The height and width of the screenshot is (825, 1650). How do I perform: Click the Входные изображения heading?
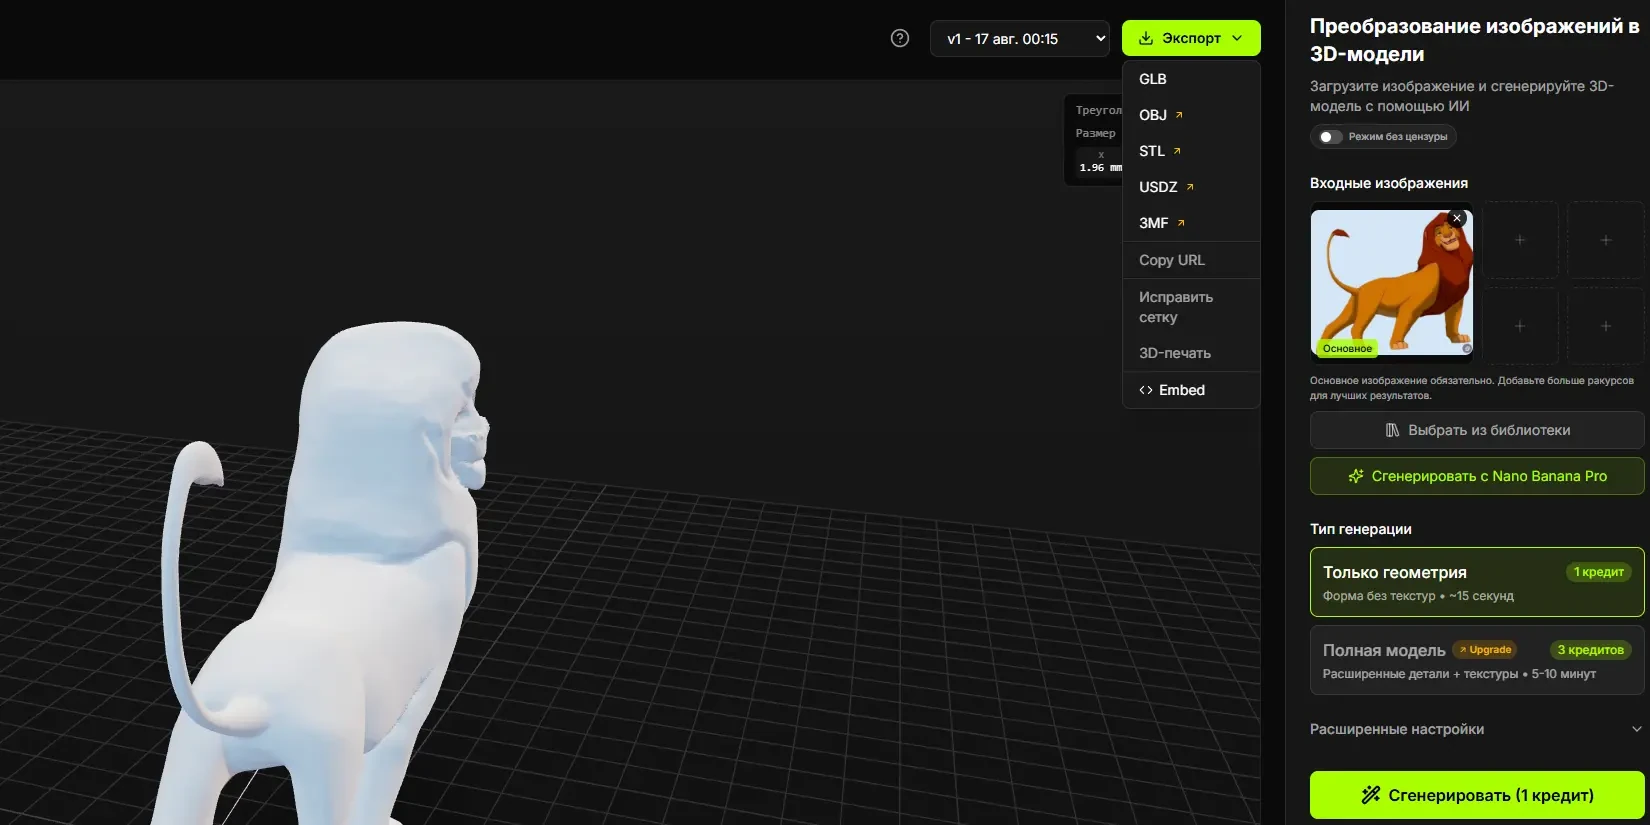pyautogui.click(x=1389, y=183)
